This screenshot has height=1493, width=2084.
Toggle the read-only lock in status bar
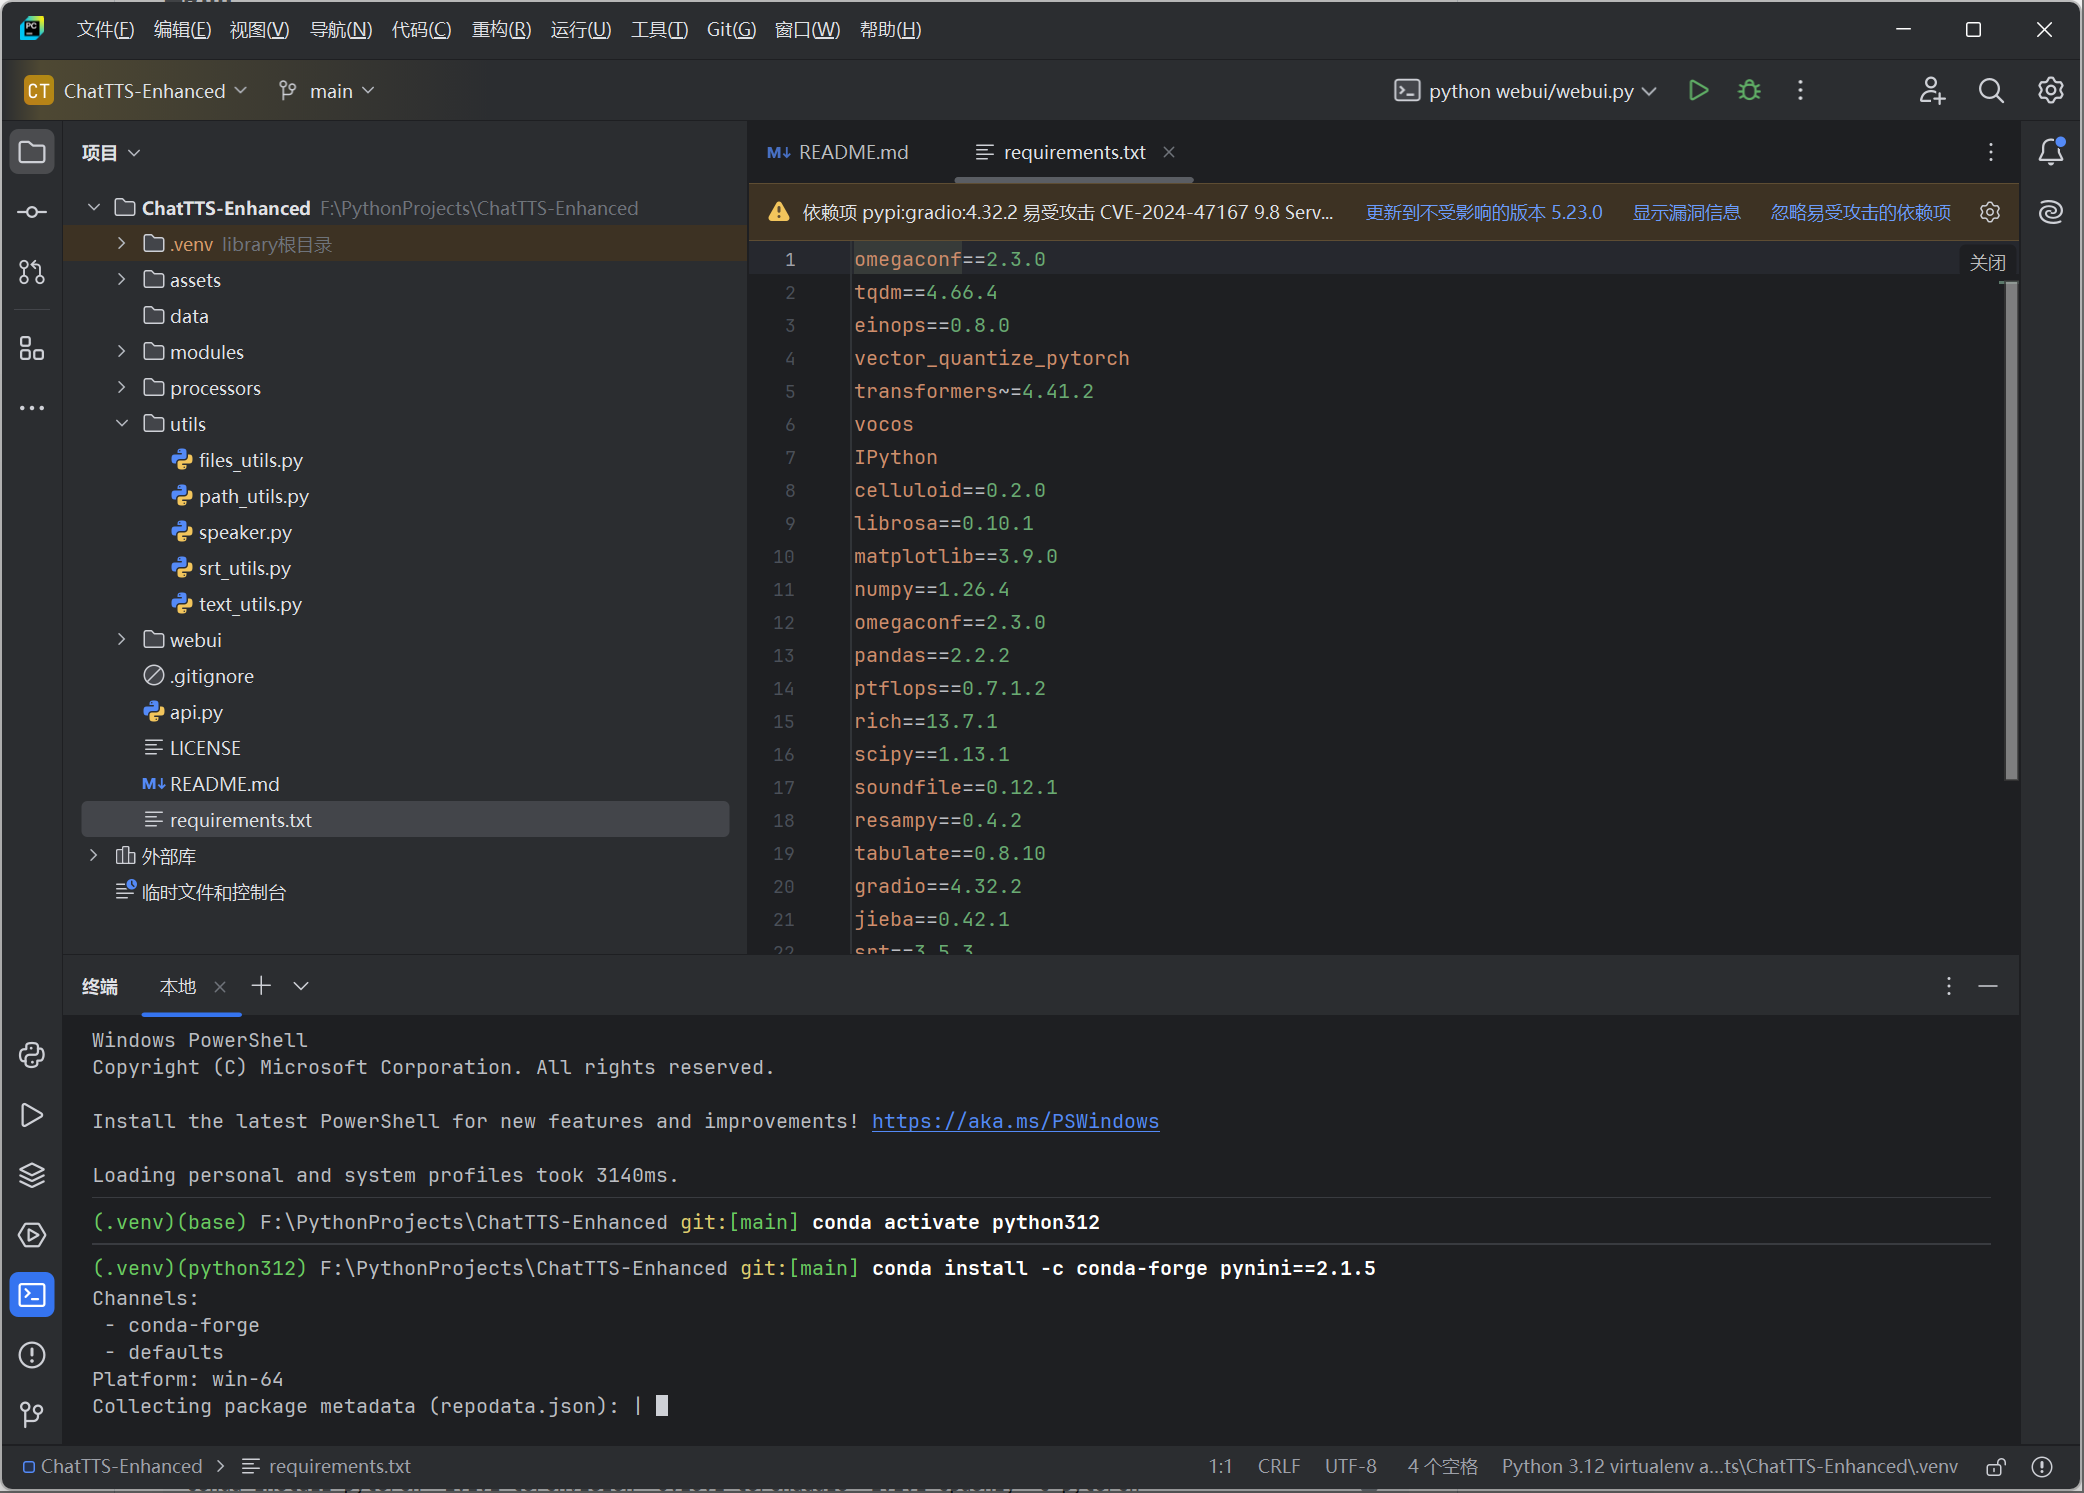tap(1995, 1467)
